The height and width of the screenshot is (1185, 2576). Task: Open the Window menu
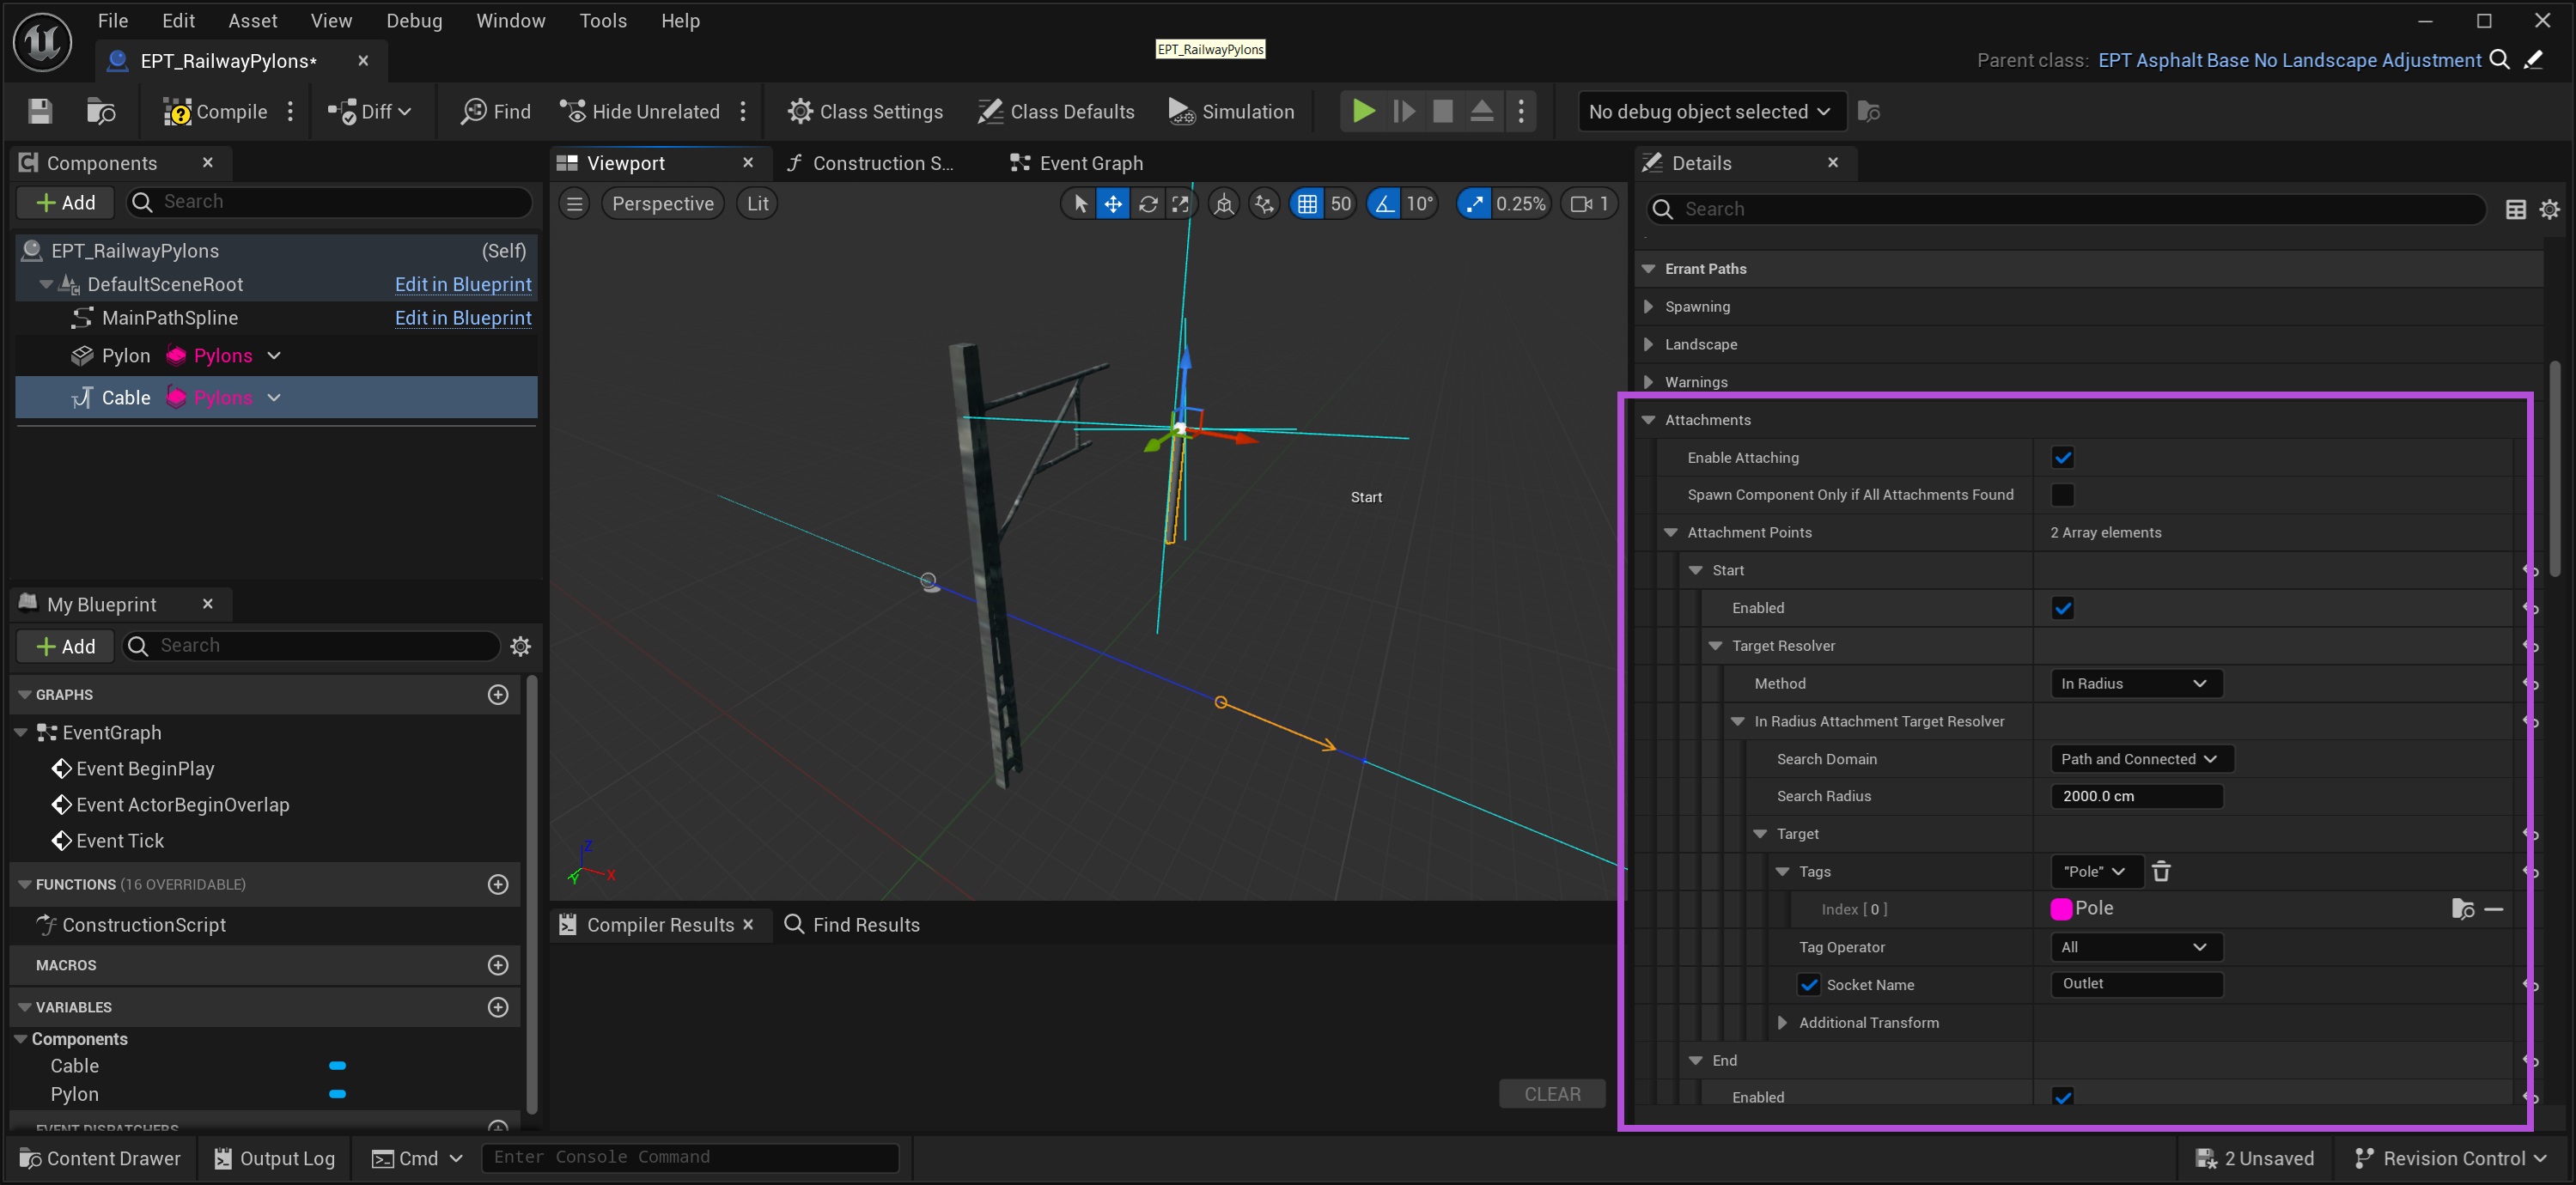pyautogui.click(x=510, y=20)
